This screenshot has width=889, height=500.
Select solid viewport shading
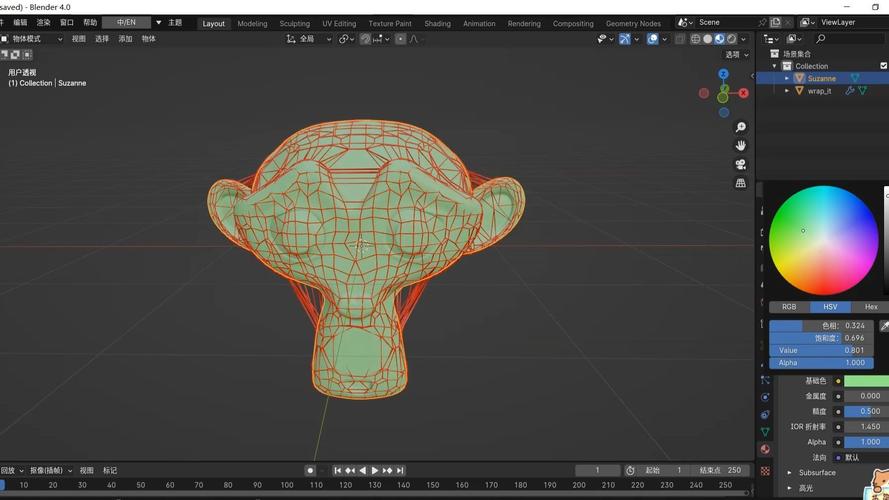pyautogui.click(x=708, y=39)
